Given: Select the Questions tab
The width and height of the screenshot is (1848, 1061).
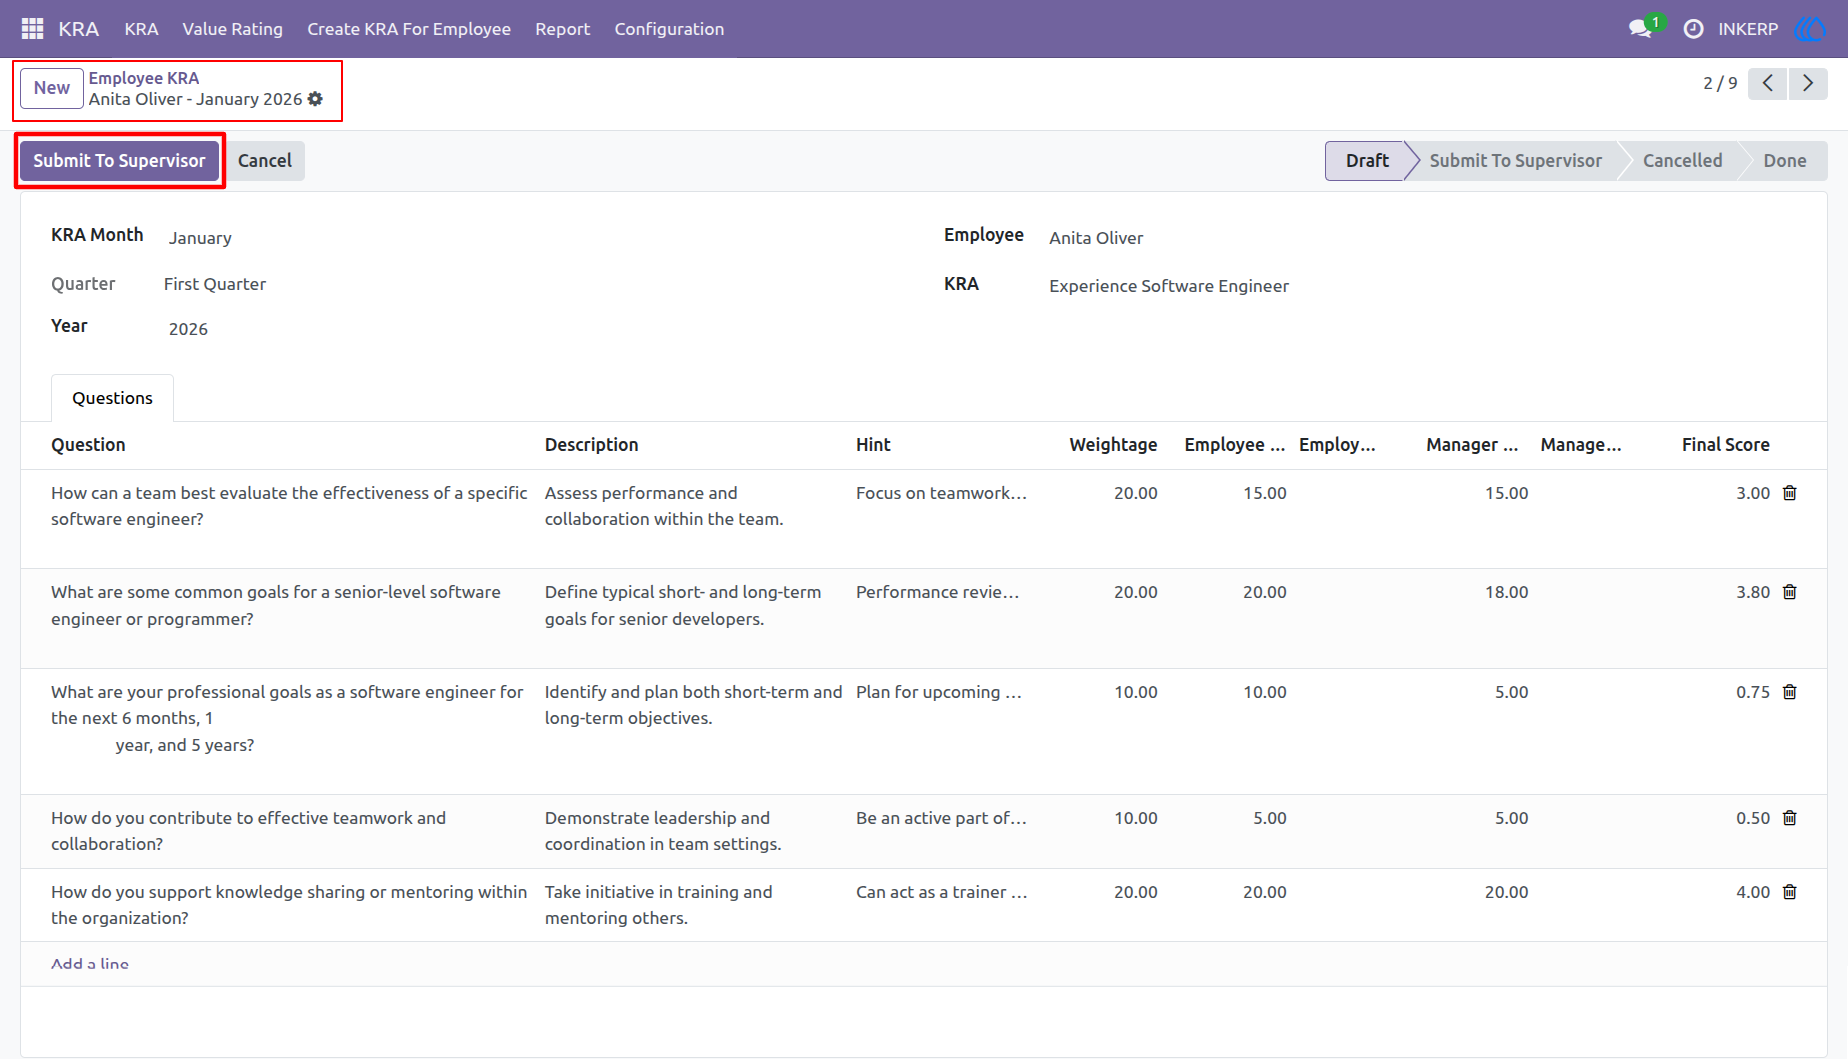Looking at the screenshot, I should 112,398.
